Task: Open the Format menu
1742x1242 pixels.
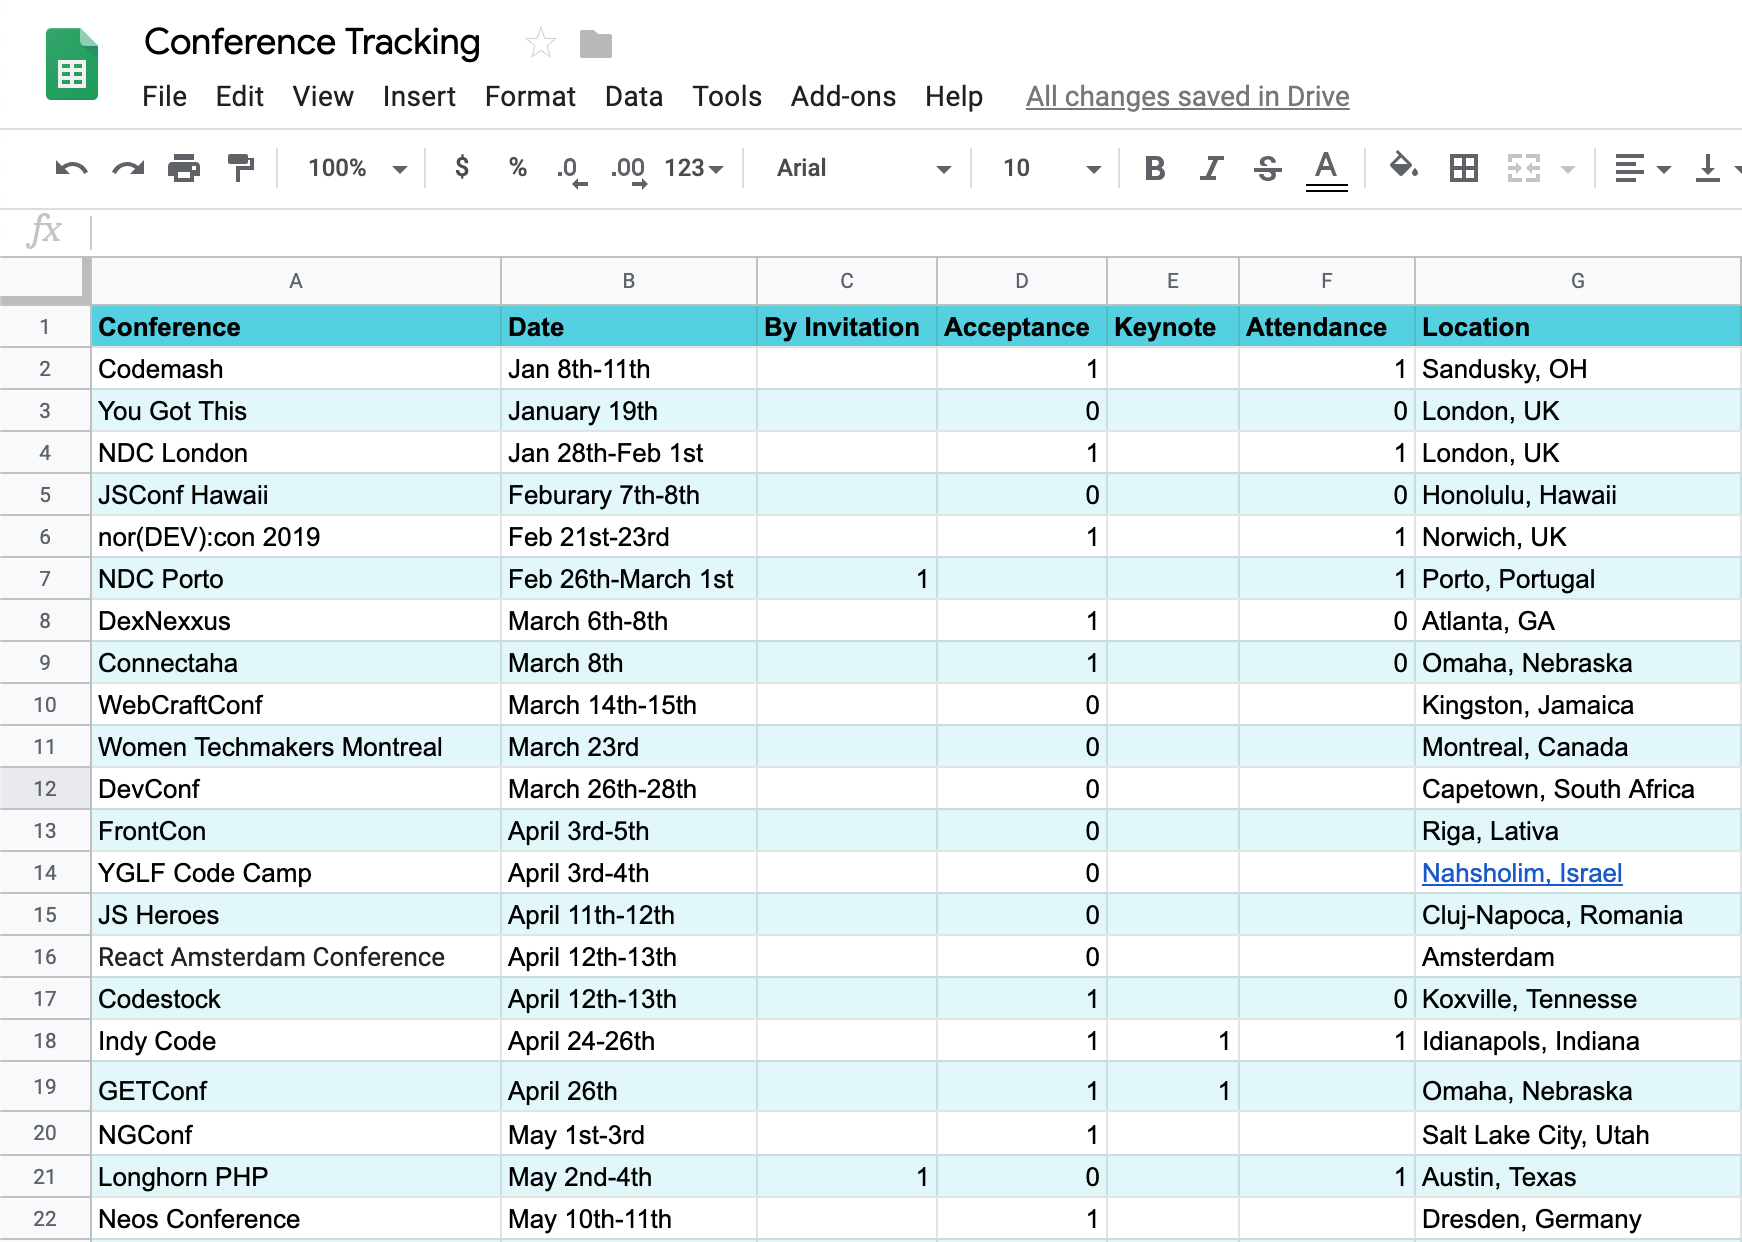Action: click(530, 96)
